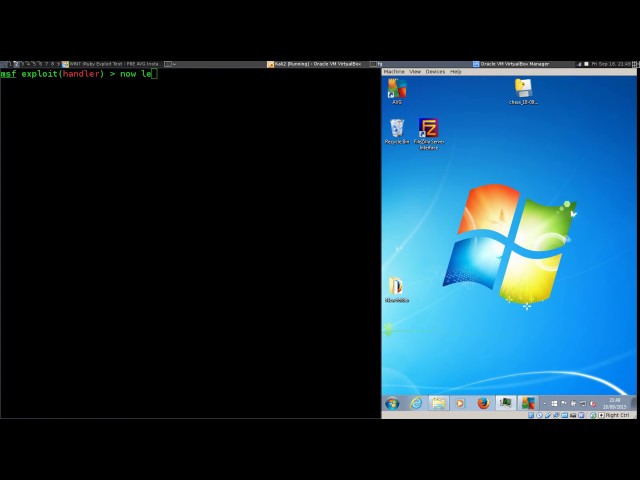Viewport: 640px width, 480px height.
Task: Show hidden tray icons arrow in Windows taskbar
Action: click(x=545, y=404)
